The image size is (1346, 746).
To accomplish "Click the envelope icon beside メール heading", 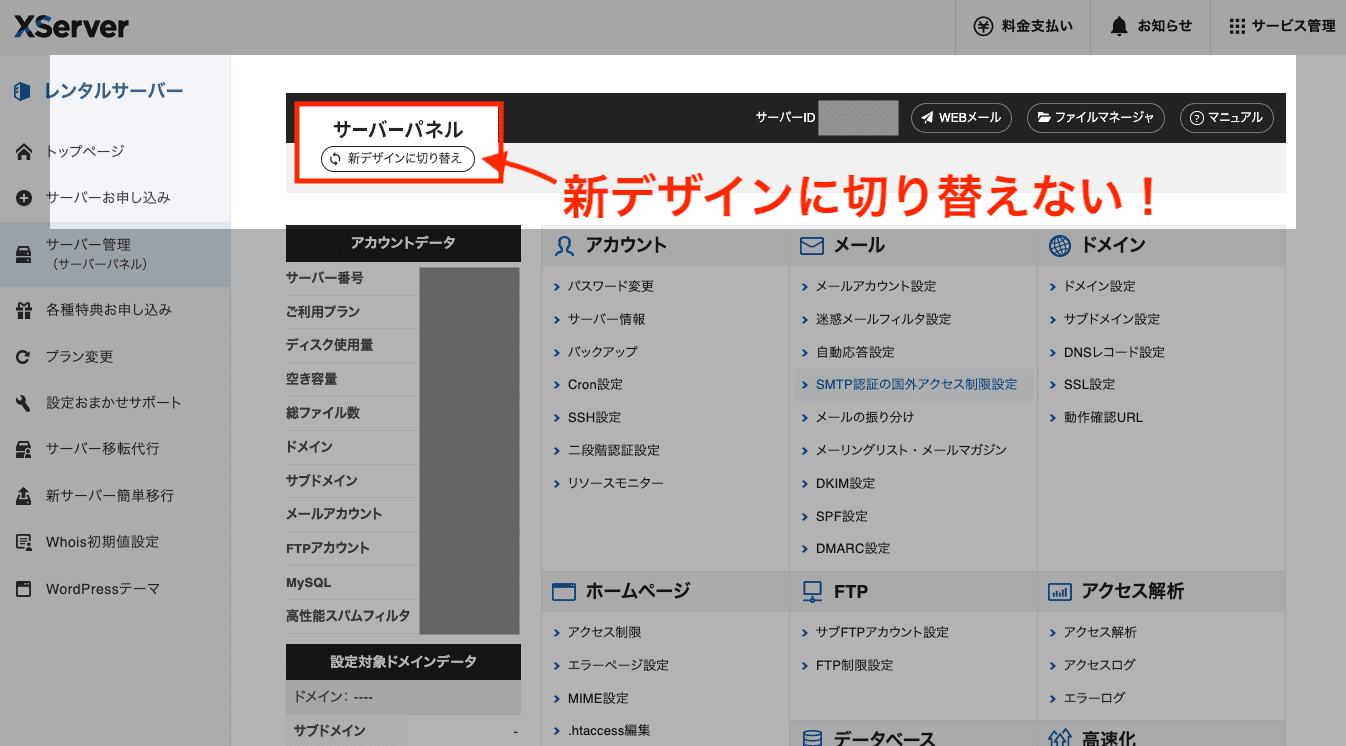I will point(811,245).
